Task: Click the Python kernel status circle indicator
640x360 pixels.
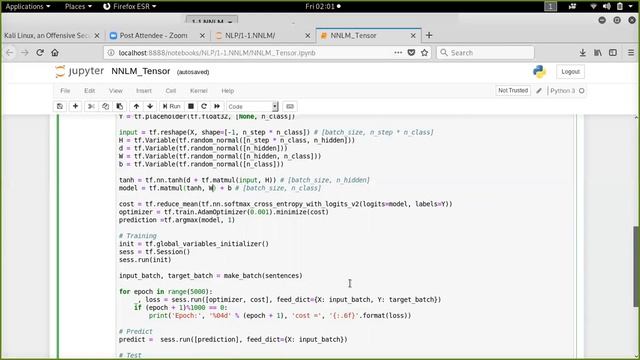Action: [582, 91]
